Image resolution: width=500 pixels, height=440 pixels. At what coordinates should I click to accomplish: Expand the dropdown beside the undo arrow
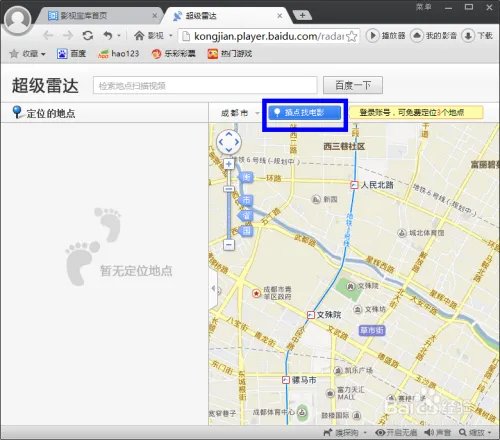point(119,36)
